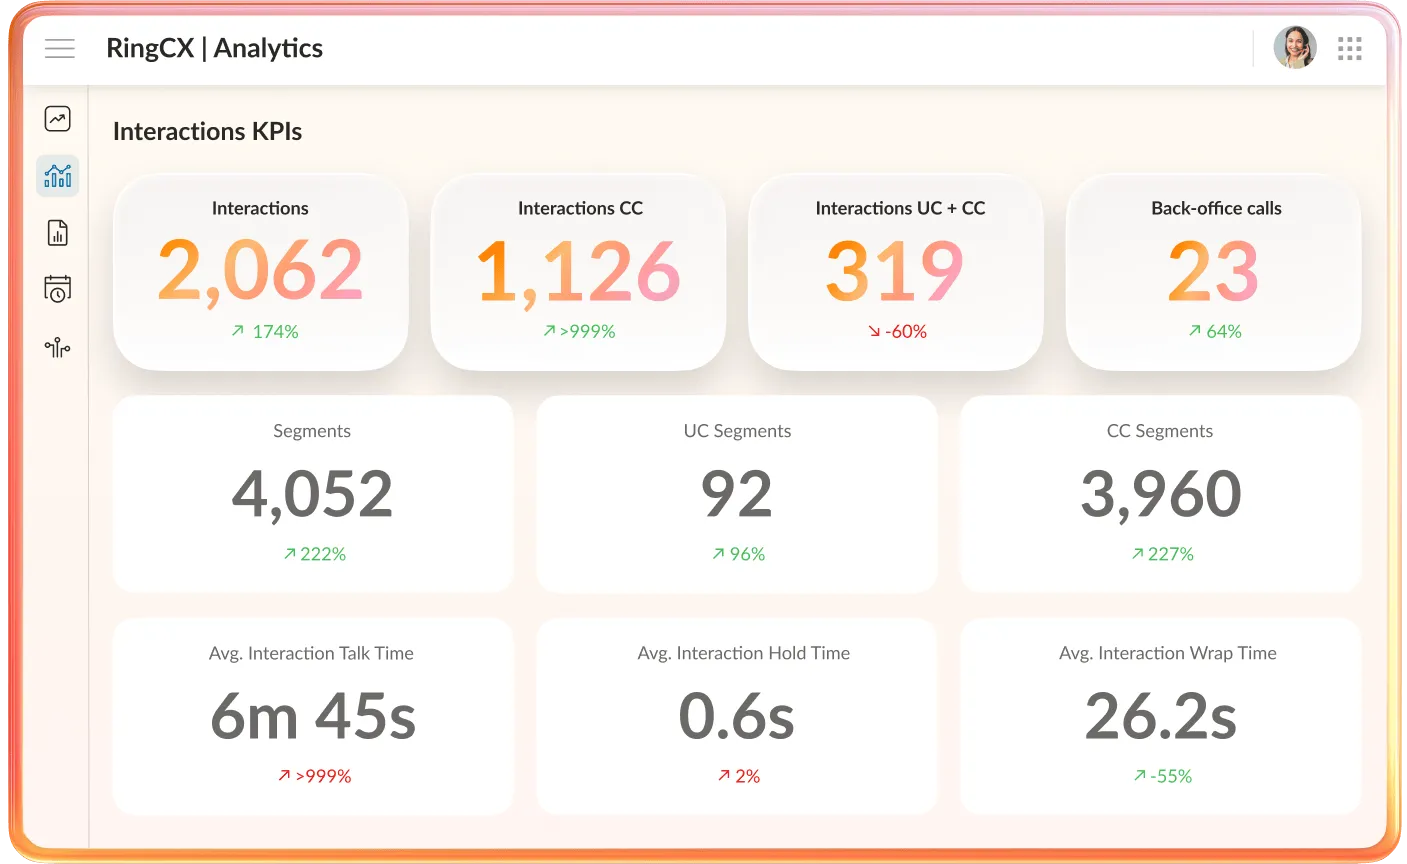Click the -60% decrease indicator
The width and height of the screenshot is (1407, 864).
pos(897,331)
